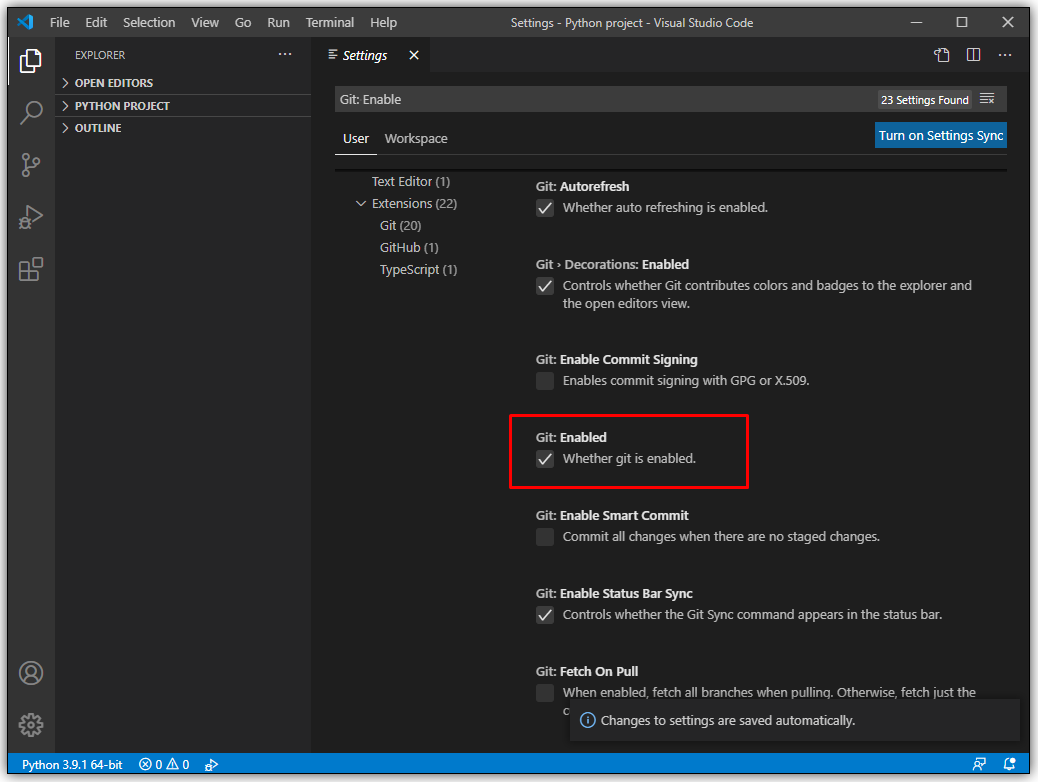Image resolution: width=1038 pixels, height=782 pixels.
Task: Open the Explorer view in activity bar
Action: click(x=31, y=62)
